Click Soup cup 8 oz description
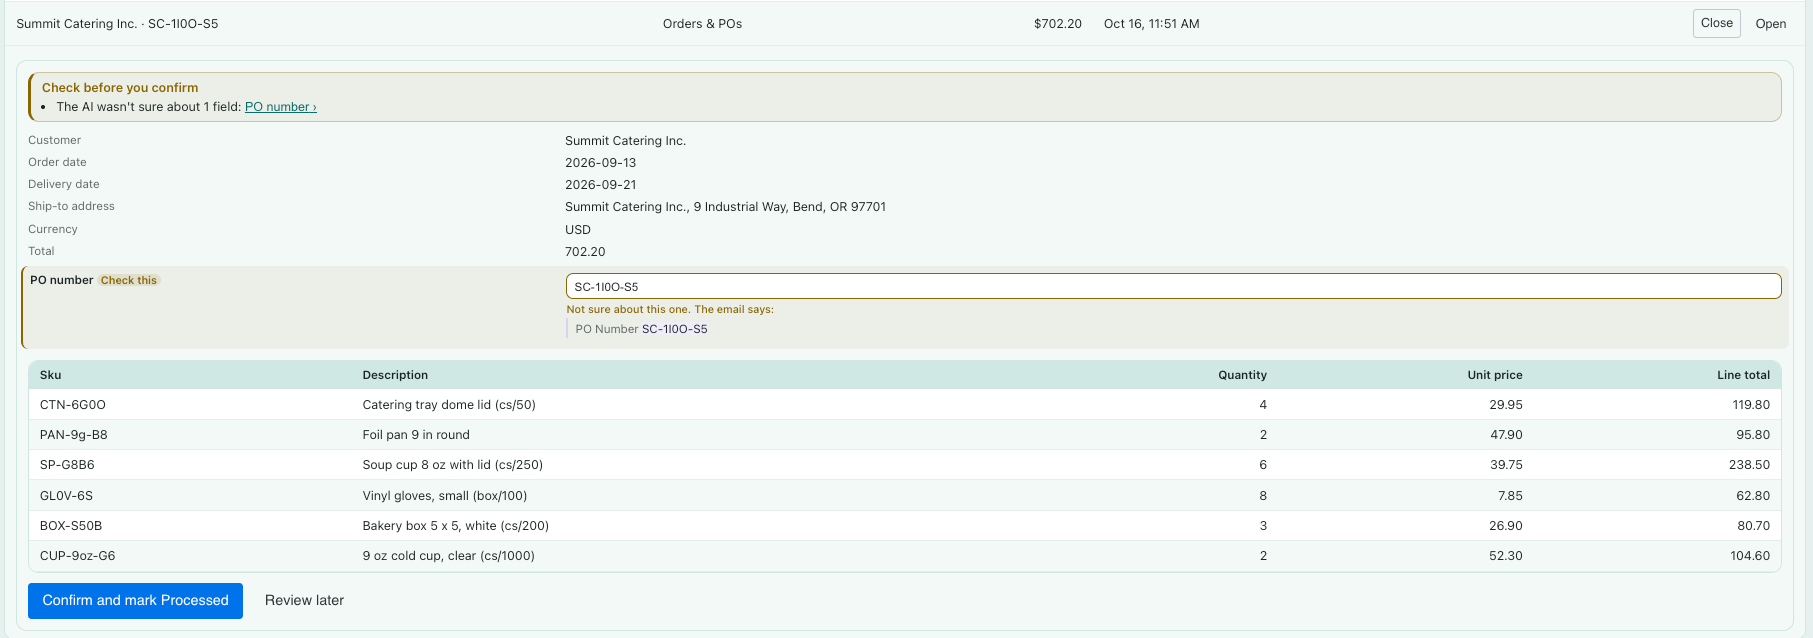 point(452,465)
